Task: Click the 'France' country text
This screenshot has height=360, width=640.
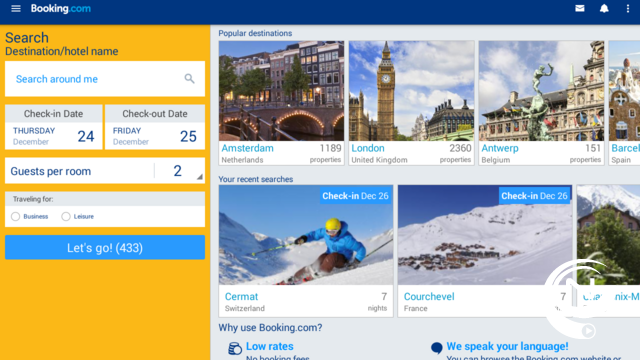Action: 416,309
